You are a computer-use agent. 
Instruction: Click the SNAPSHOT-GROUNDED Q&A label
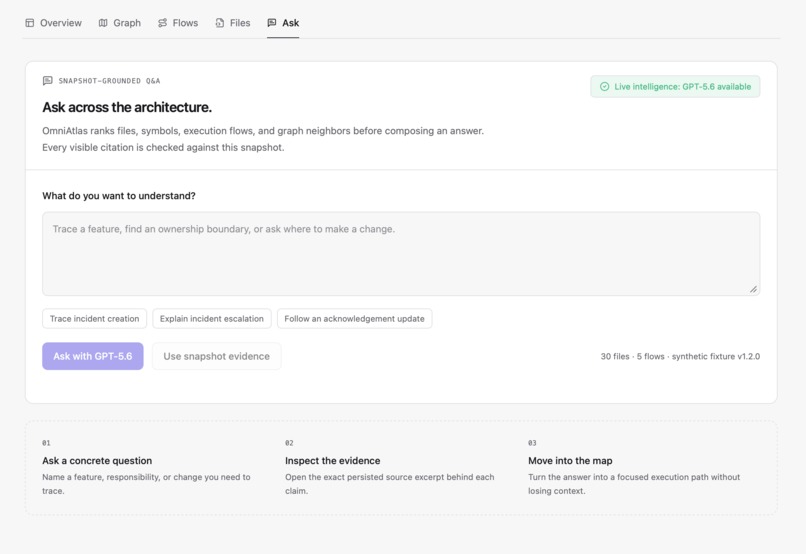tap(109, 81)
